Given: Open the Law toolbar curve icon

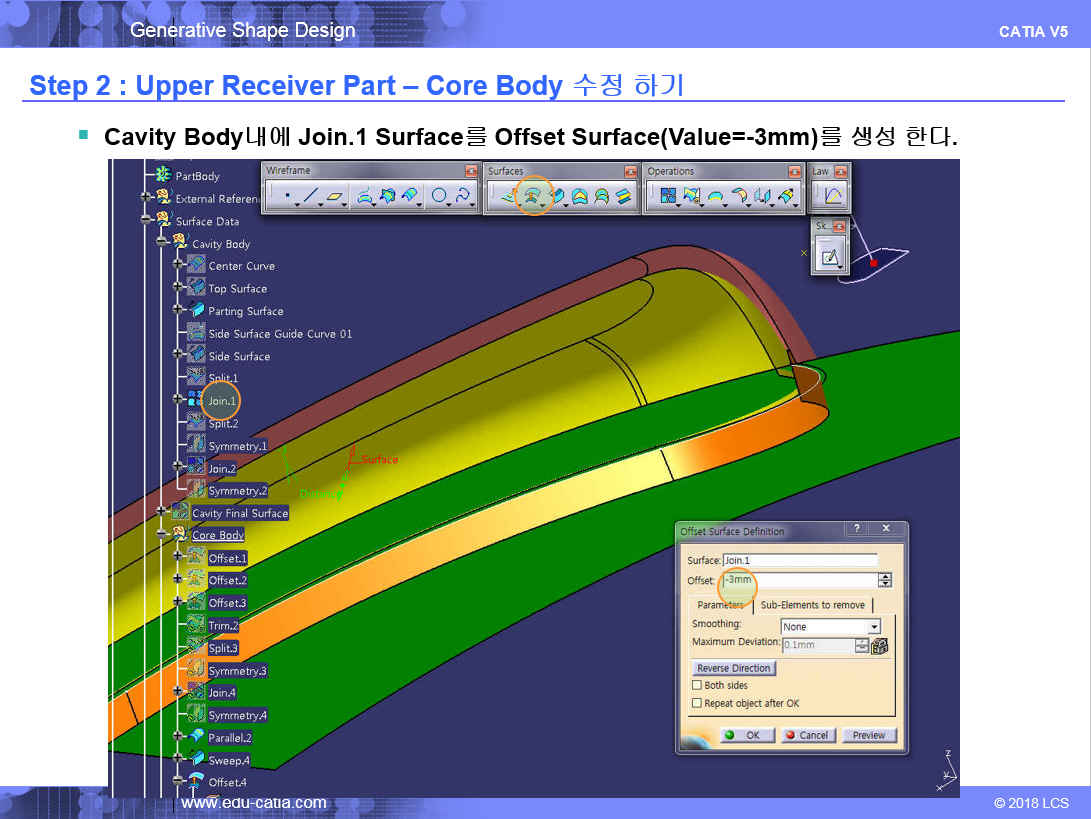Looking at the screenshot, I should pos(832,196).
